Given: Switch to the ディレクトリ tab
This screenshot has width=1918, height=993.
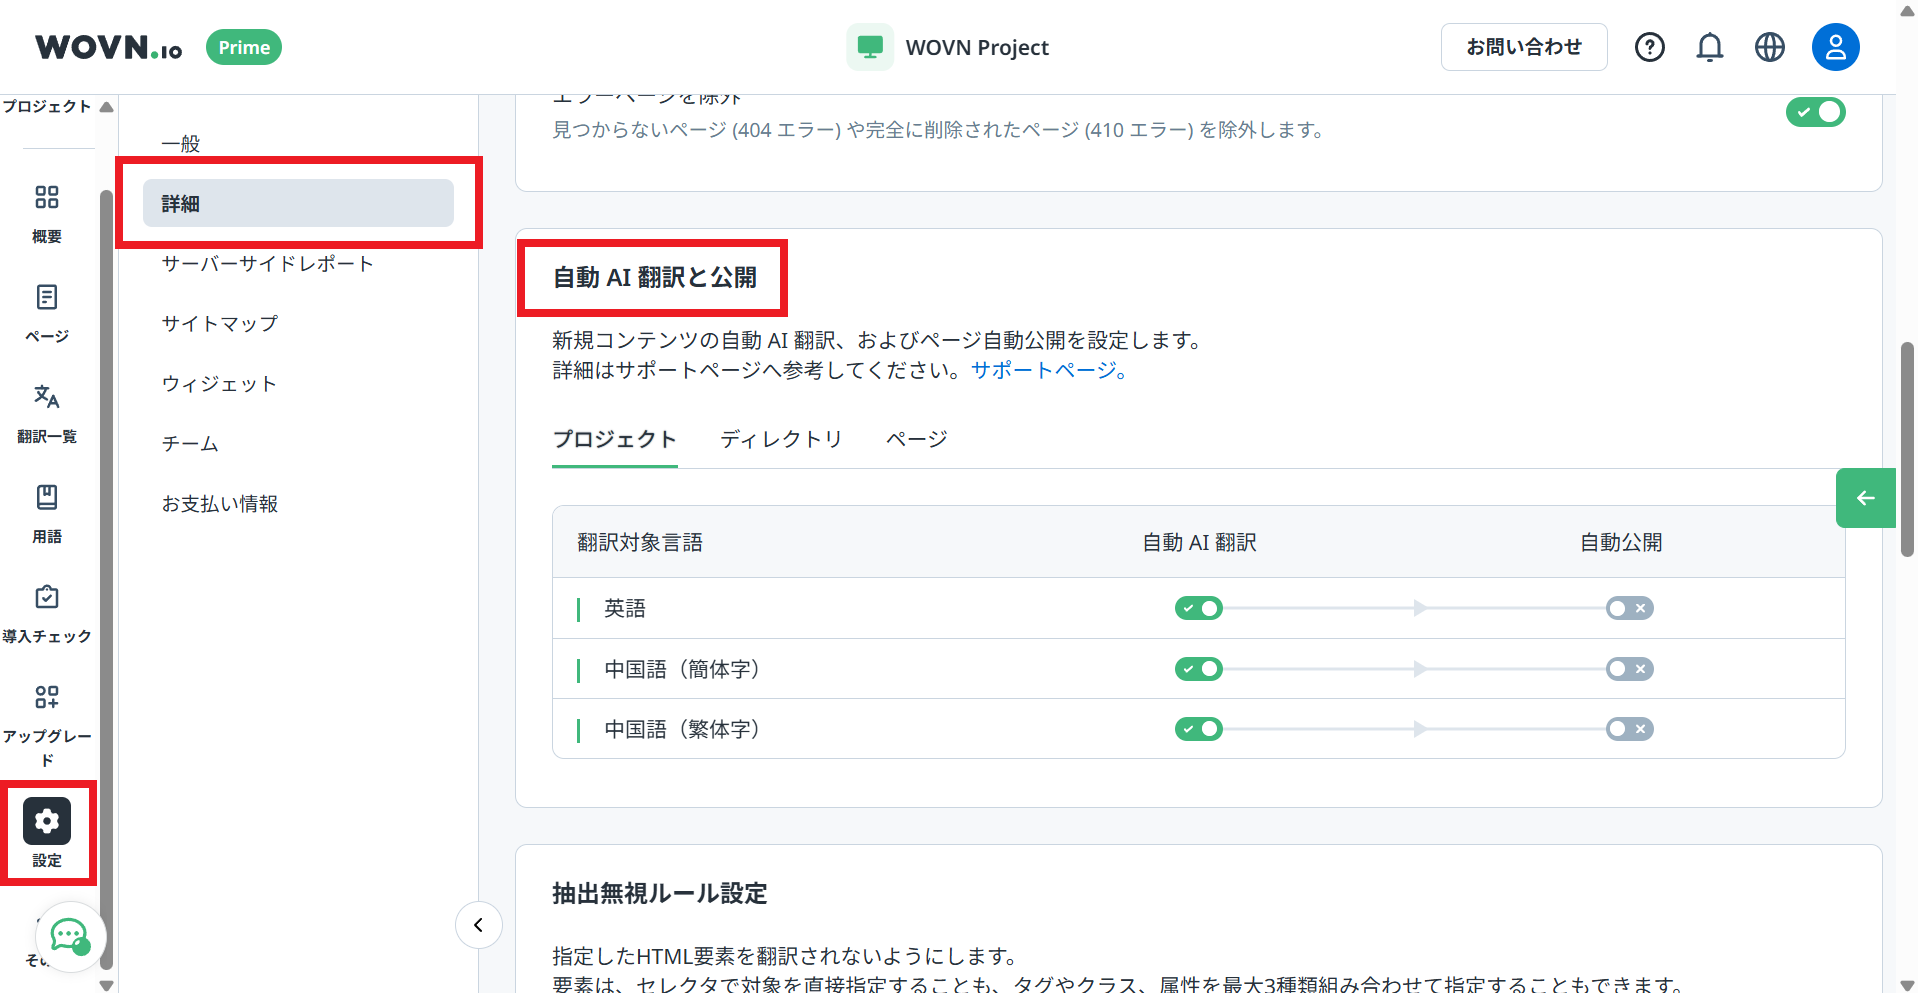Looking at the screenshot, I should coord(781,439).
